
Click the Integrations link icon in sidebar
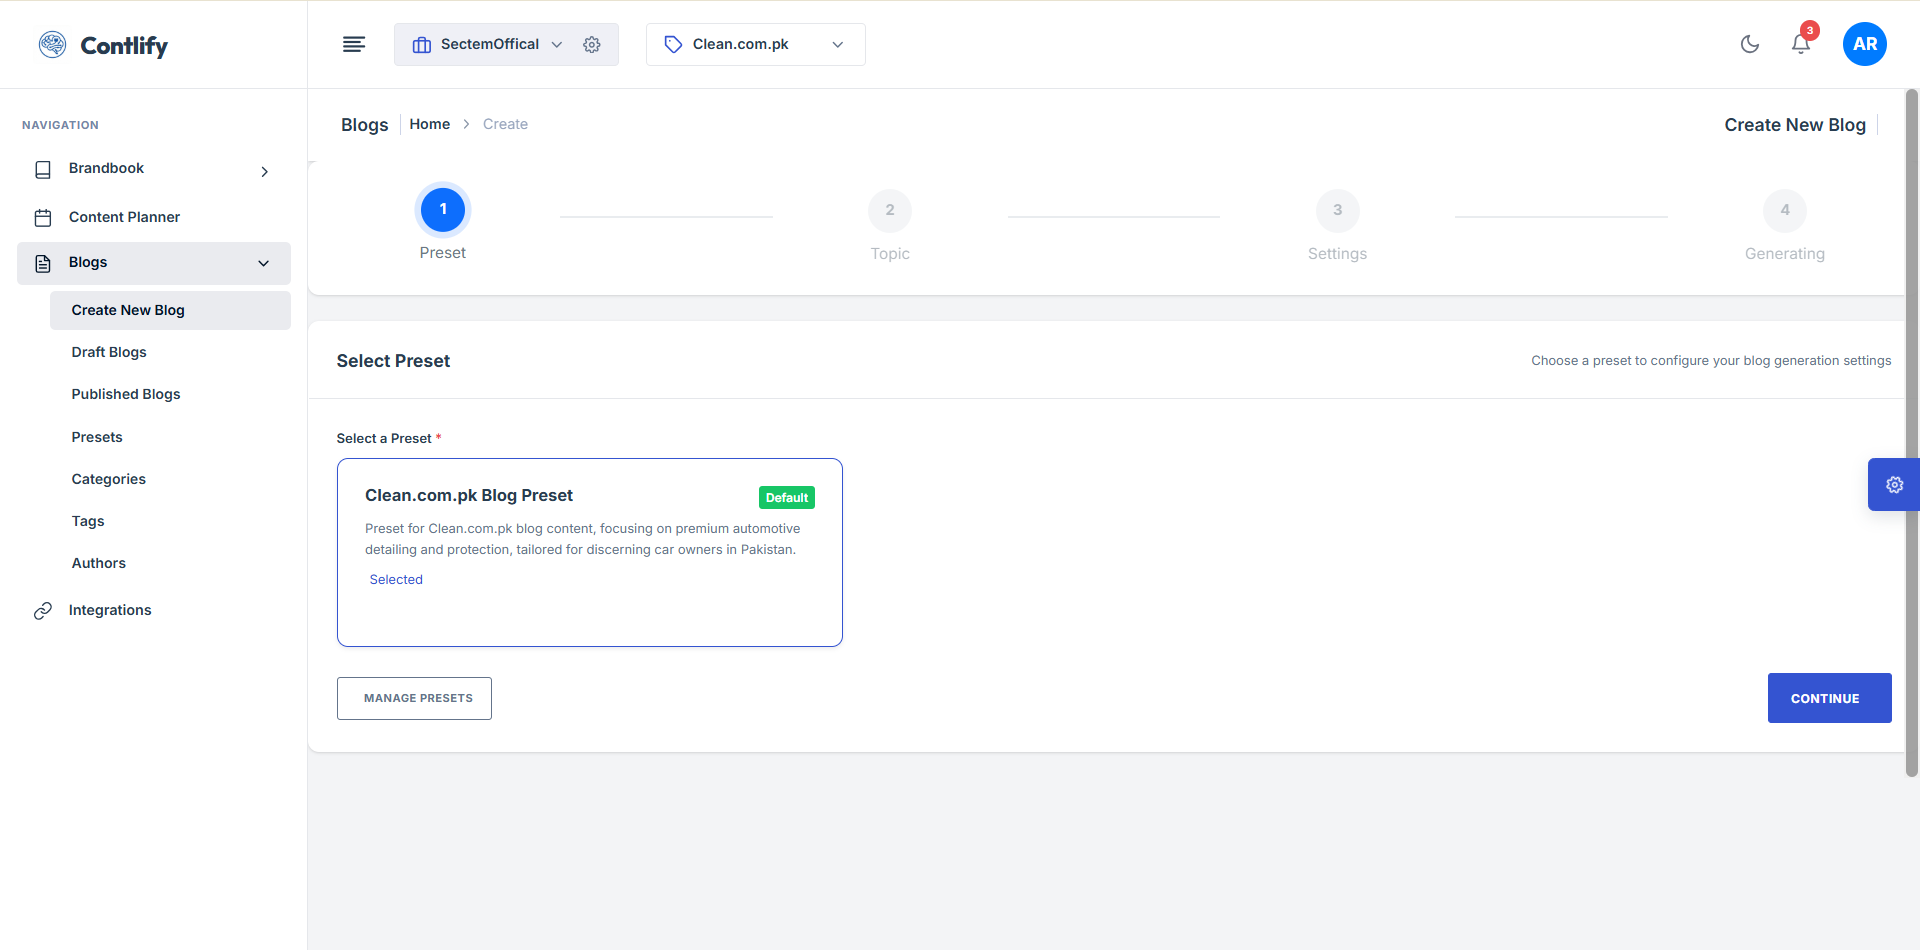pos(42,610)
